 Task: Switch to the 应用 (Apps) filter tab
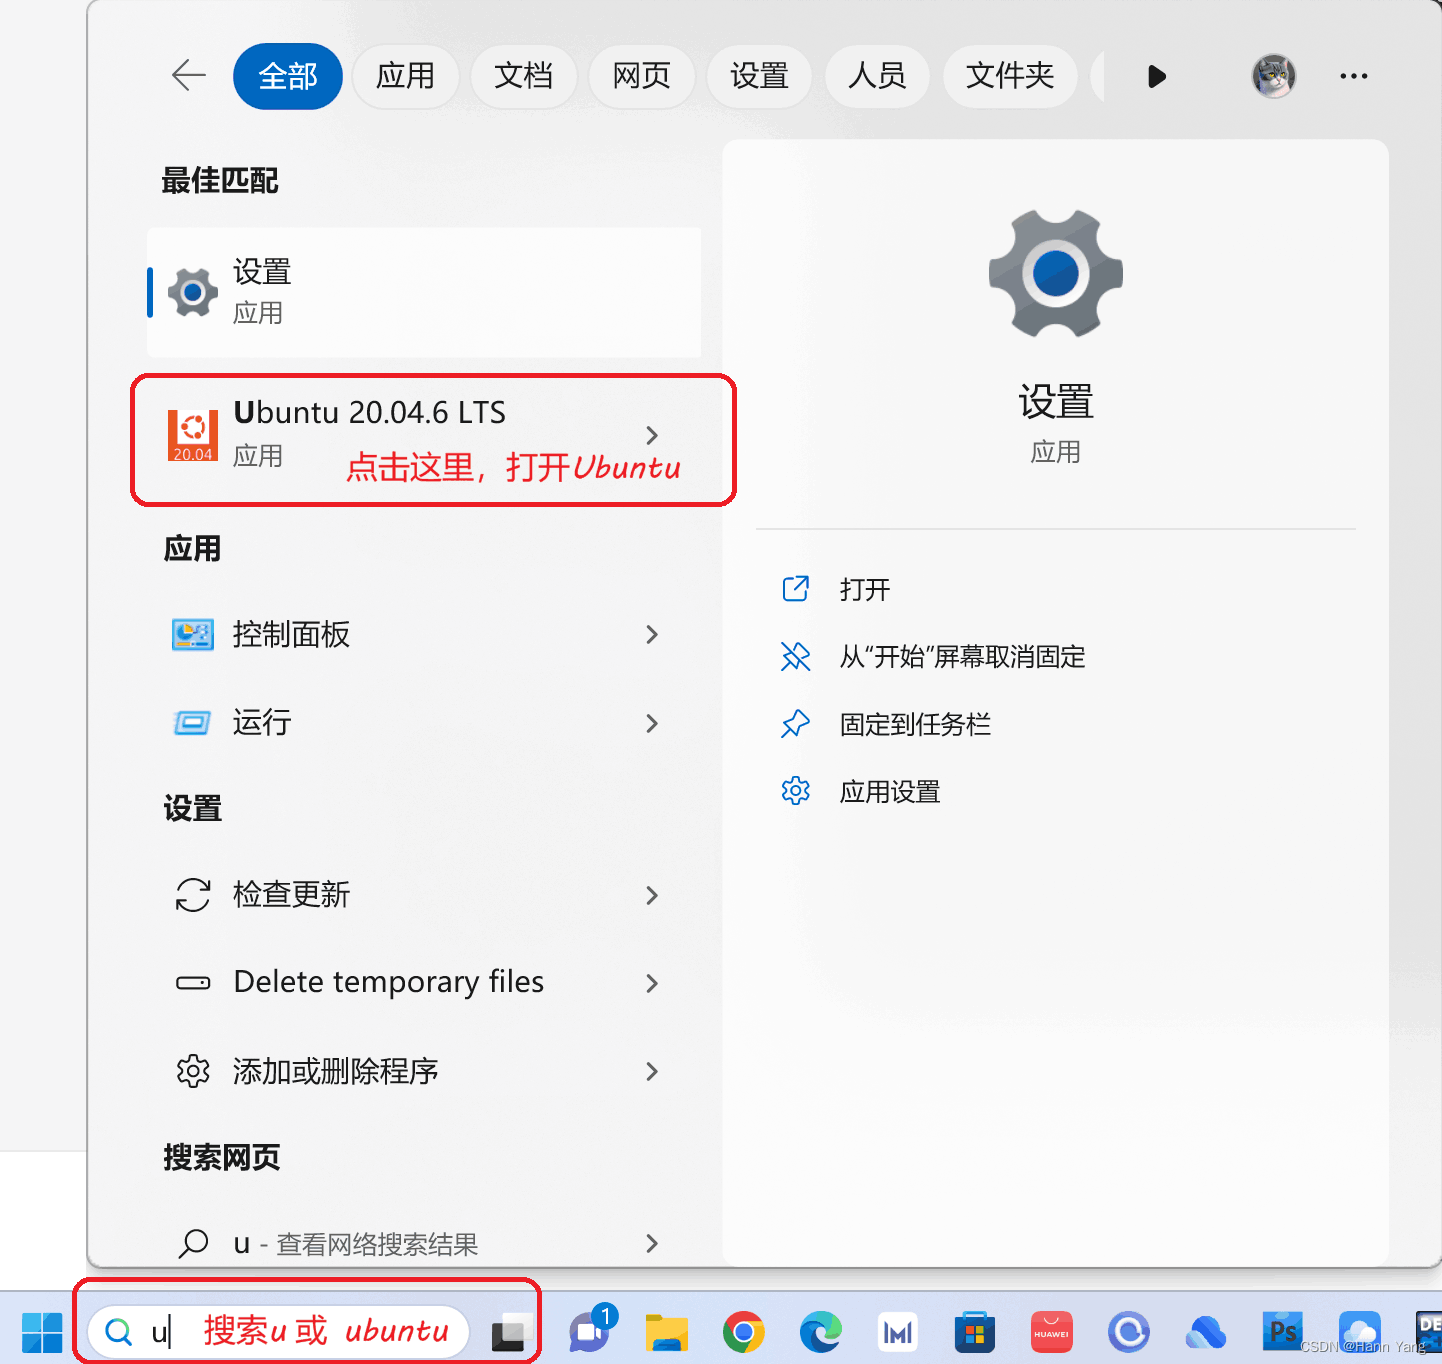click(x=405, y=76)
